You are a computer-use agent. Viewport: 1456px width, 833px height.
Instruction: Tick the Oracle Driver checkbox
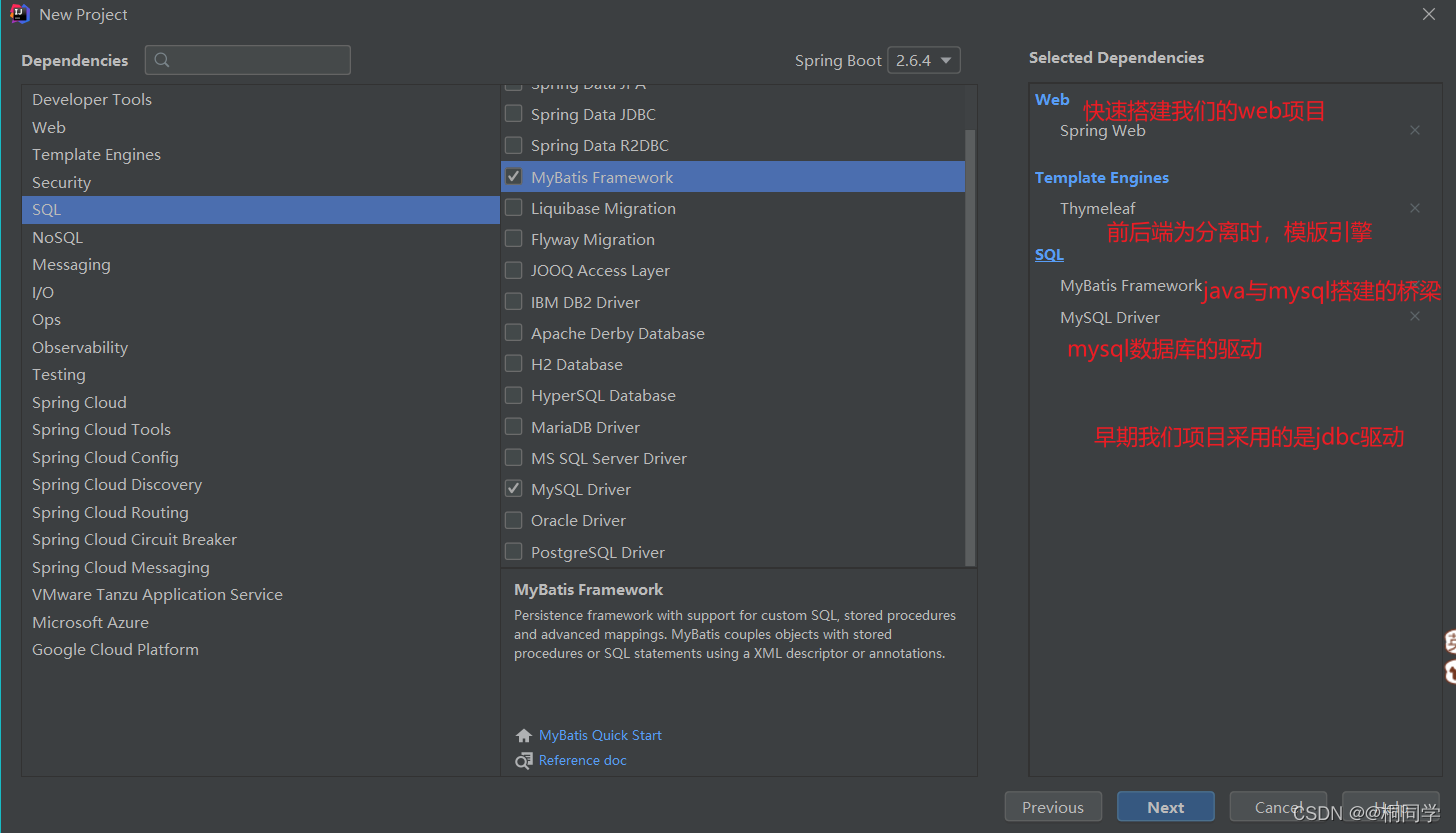(x=513, y=520)
